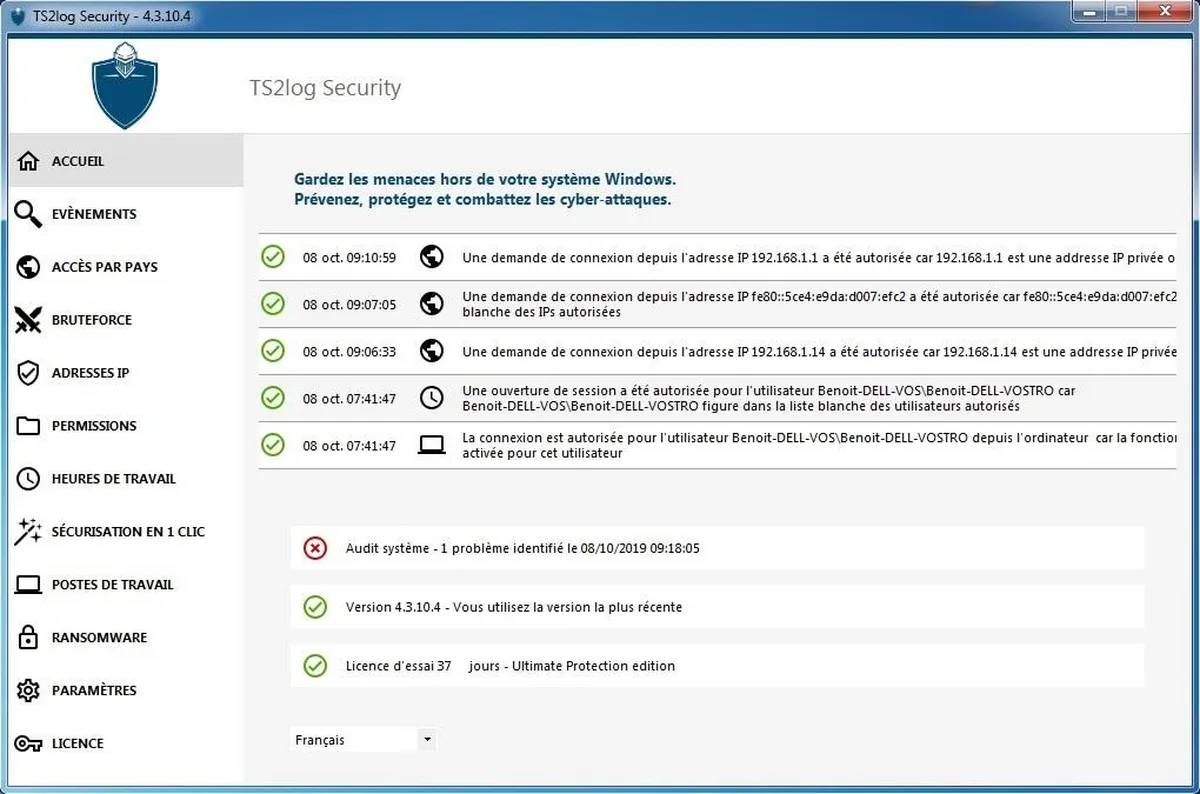Viewport: 1200px width, 794px height.
Task: Click the Licence d'essai status row
Action: (x=510, y=666)
